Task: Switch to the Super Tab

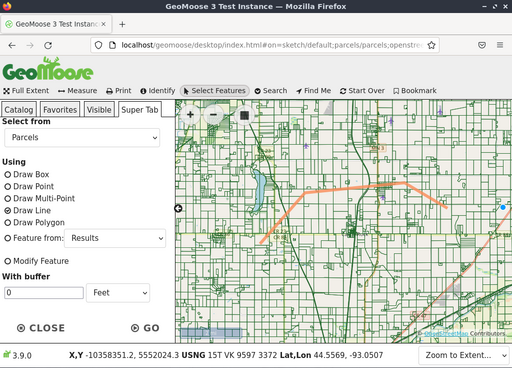Action: click(140, 110)
